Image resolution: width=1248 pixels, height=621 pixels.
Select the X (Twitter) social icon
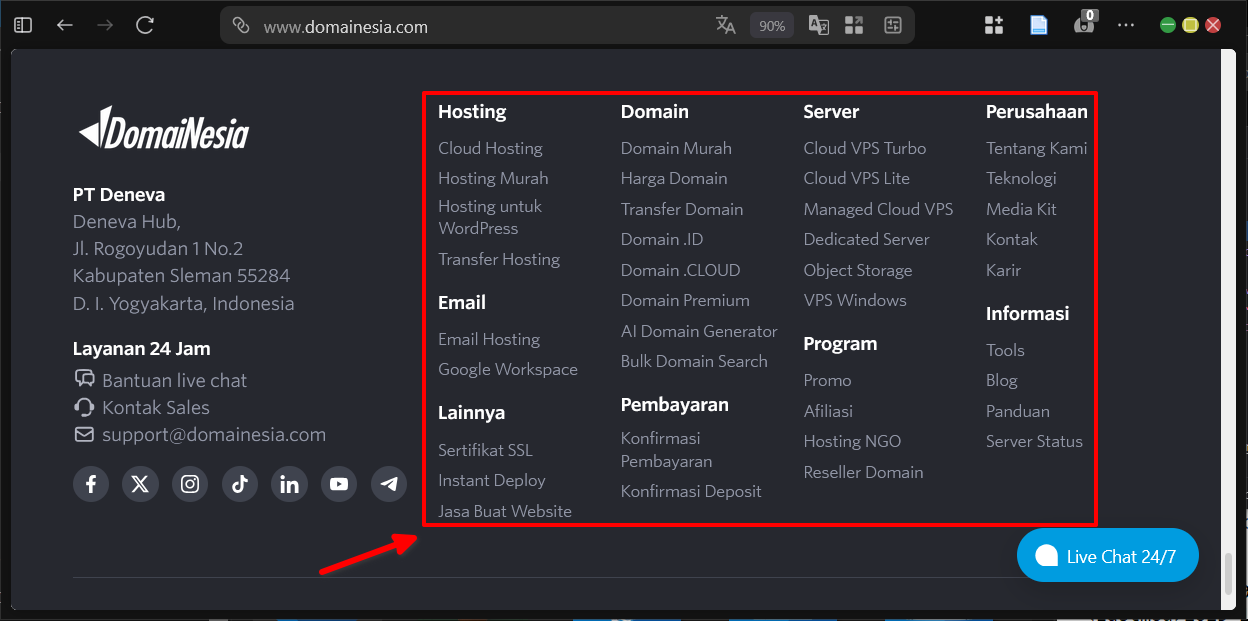tap(140, 483)
